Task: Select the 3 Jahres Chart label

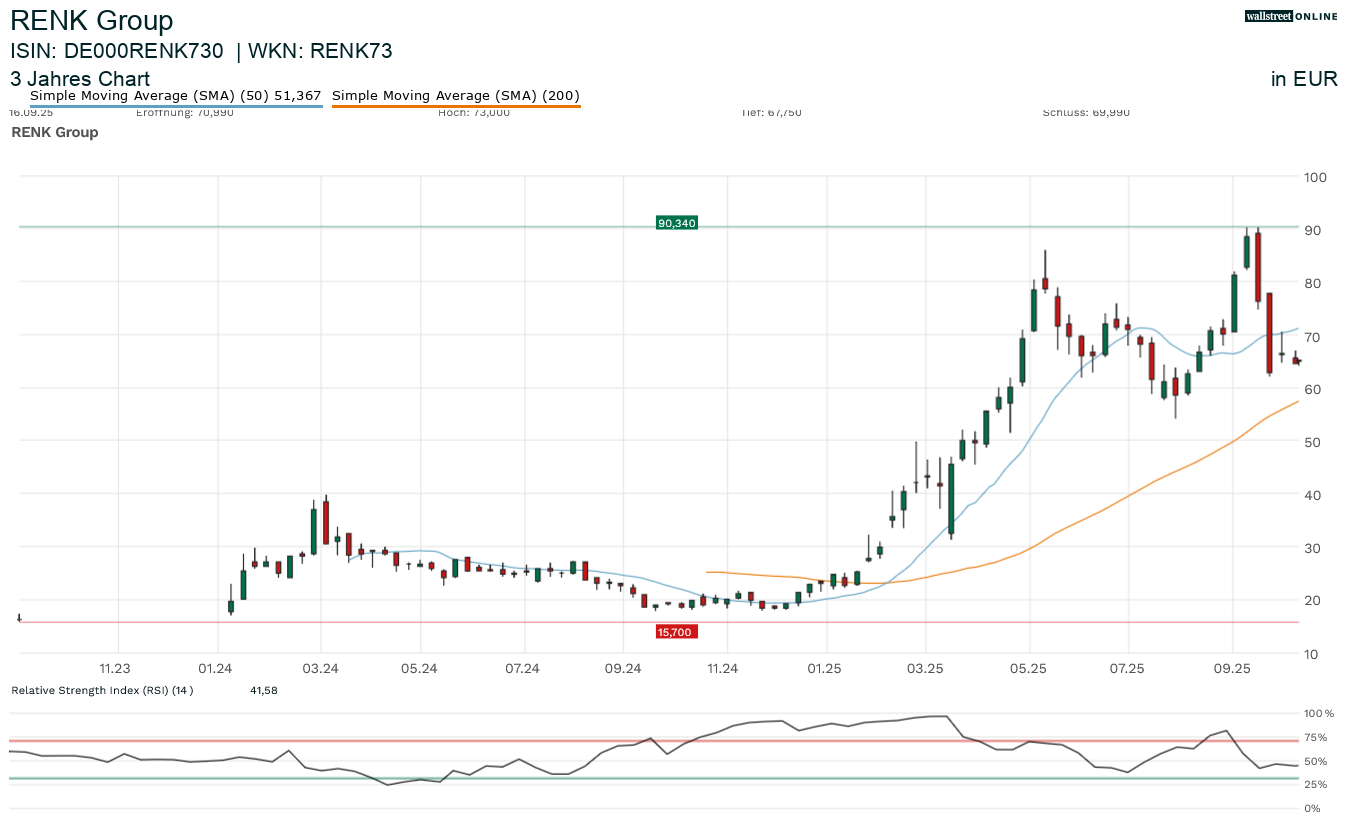Action: tap(80, 79)
